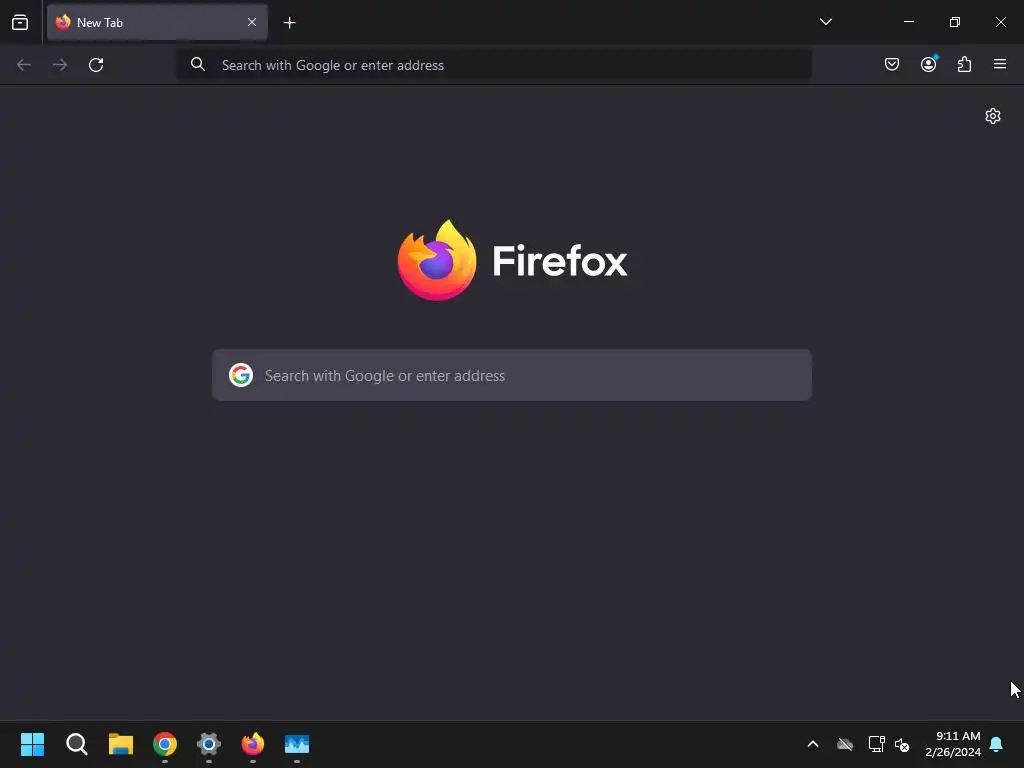Open Google Chrome from taskbar
This screenshot has height=768, width=1024.
165,744
